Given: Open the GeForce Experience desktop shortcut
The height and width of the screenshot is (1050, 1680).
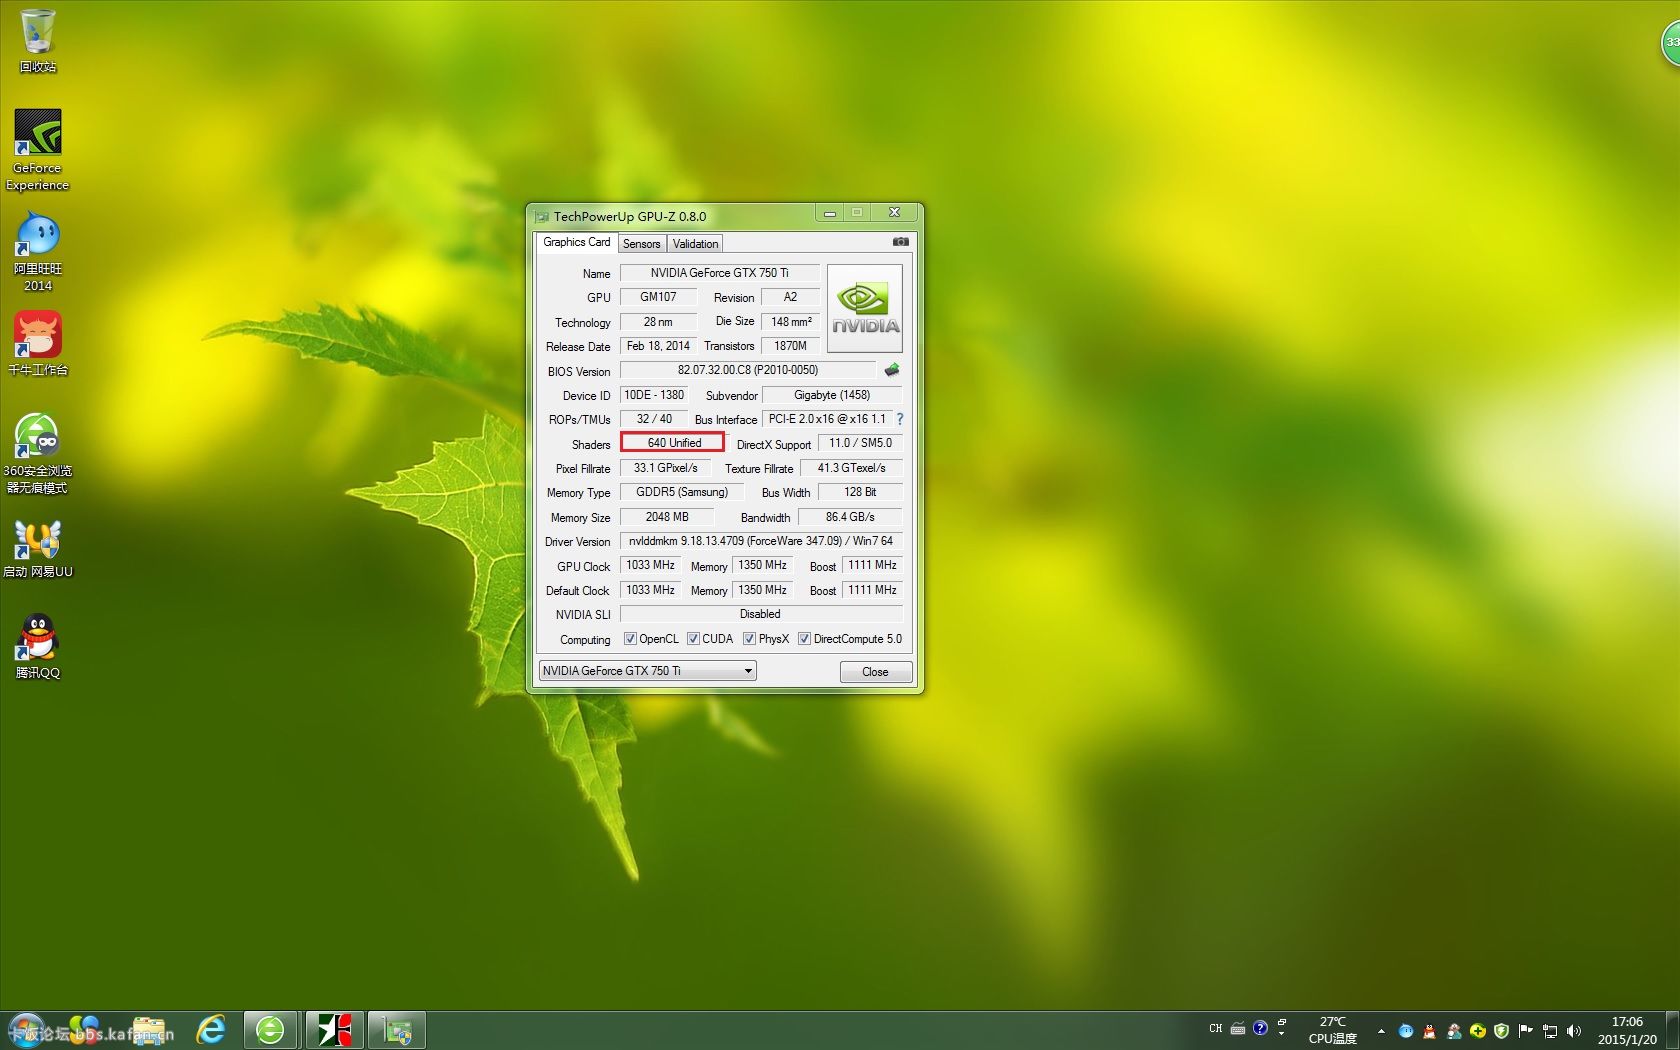Looking at the screenshot, I should tap(38, 150).
